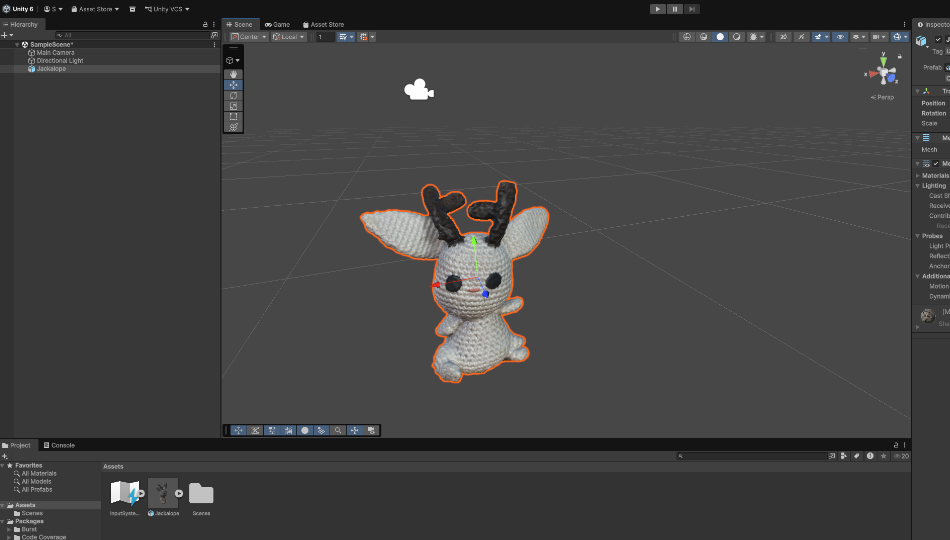Image resolution: width=950 pixels, height=540 pixels.
Task: Open the Console tab
Action: point(59,445)
